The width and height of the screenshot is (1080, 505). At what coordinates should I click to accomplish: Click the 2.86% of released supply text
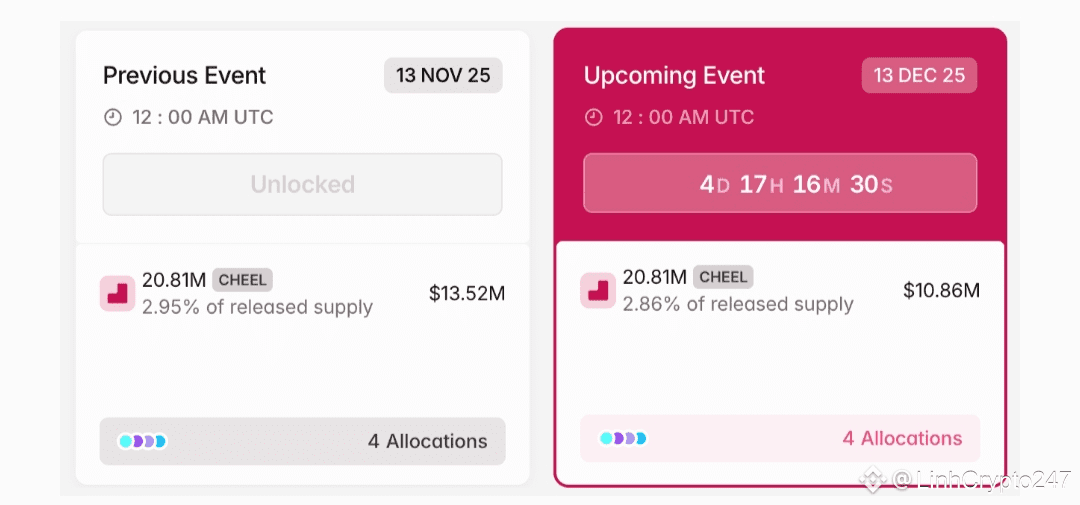(738, 304)
